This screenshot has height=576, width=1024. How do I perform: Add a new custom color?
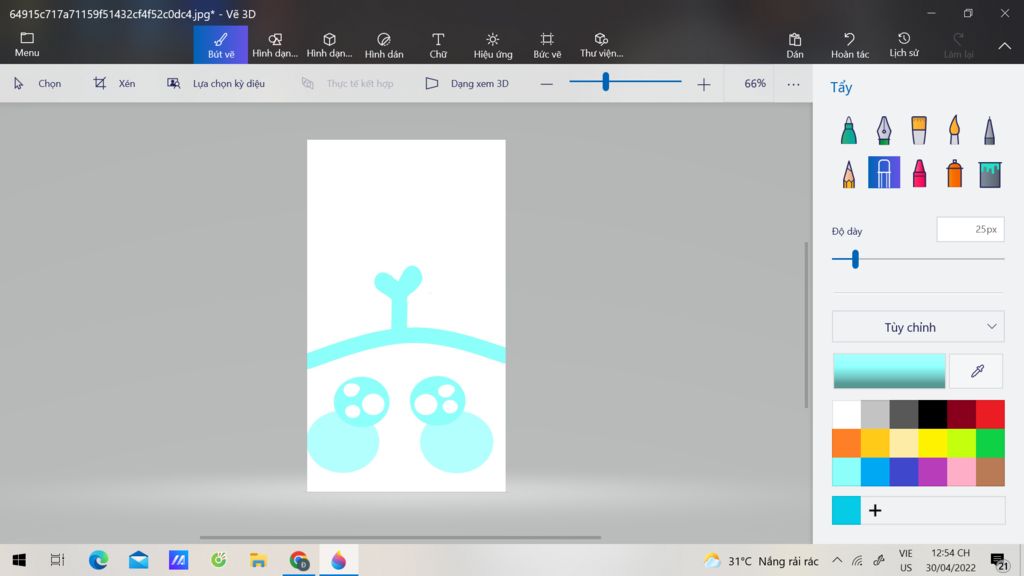click(x=875, y=510)
